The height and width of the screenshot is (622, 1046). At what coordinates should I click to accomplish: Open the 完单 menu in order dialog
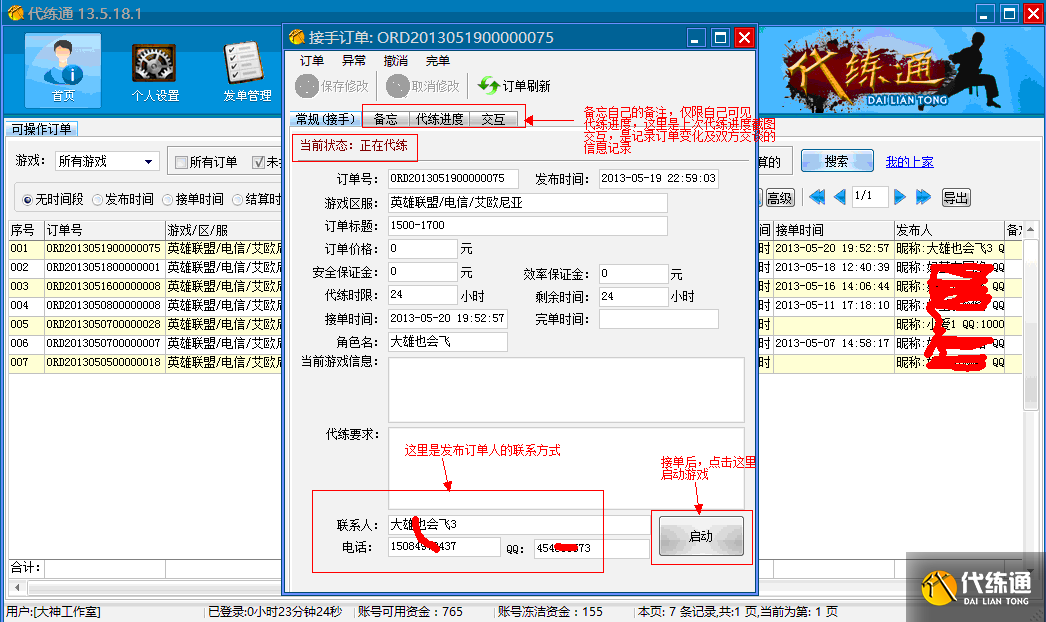tap(438, 61)
